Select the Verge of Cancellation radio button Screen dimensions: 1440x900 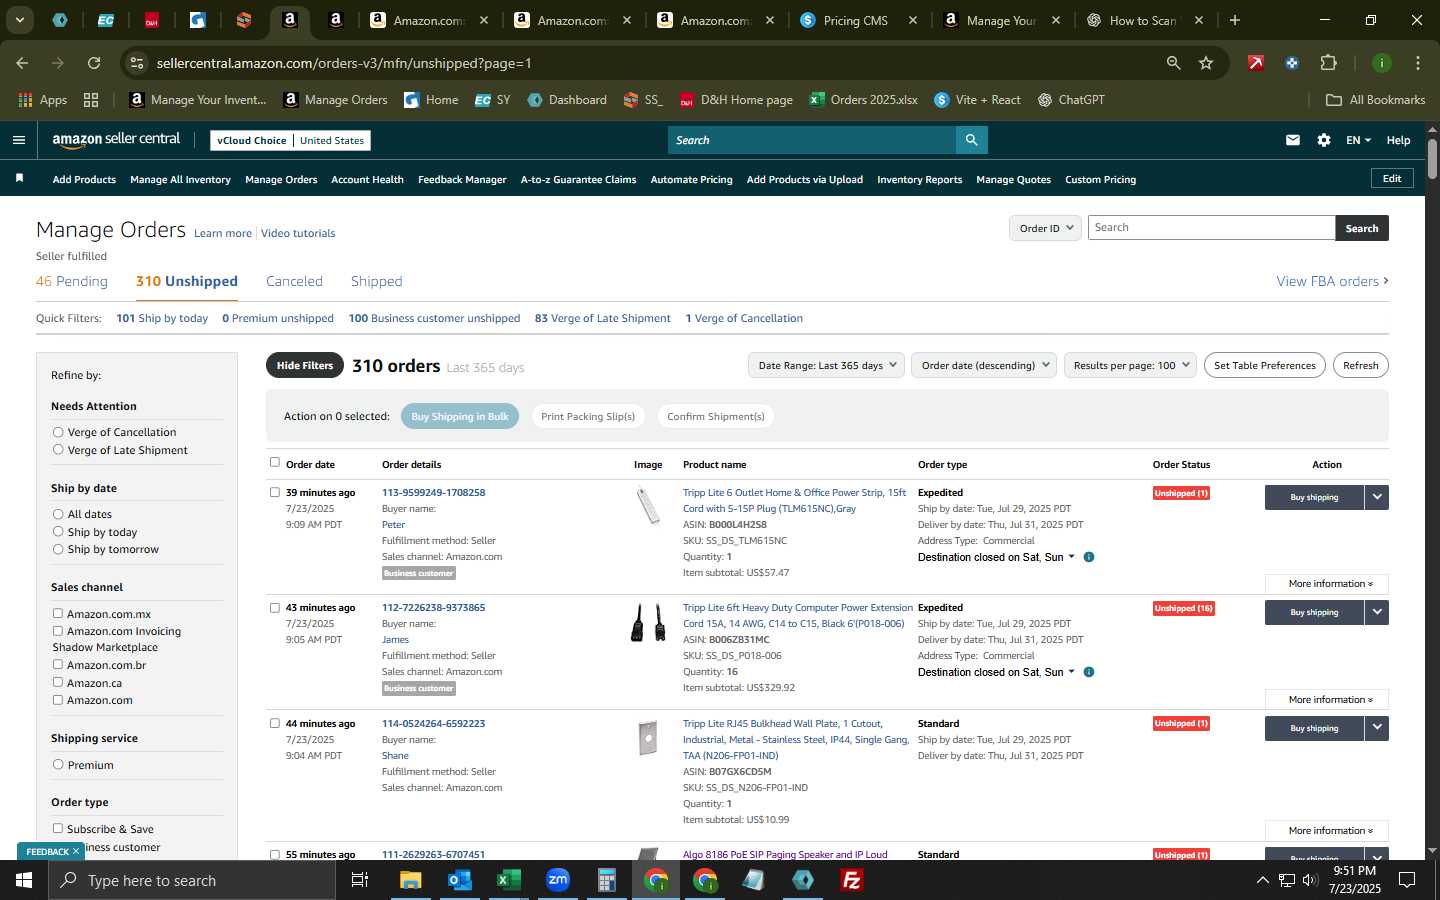pyautogui.click(x=58, y=432)
